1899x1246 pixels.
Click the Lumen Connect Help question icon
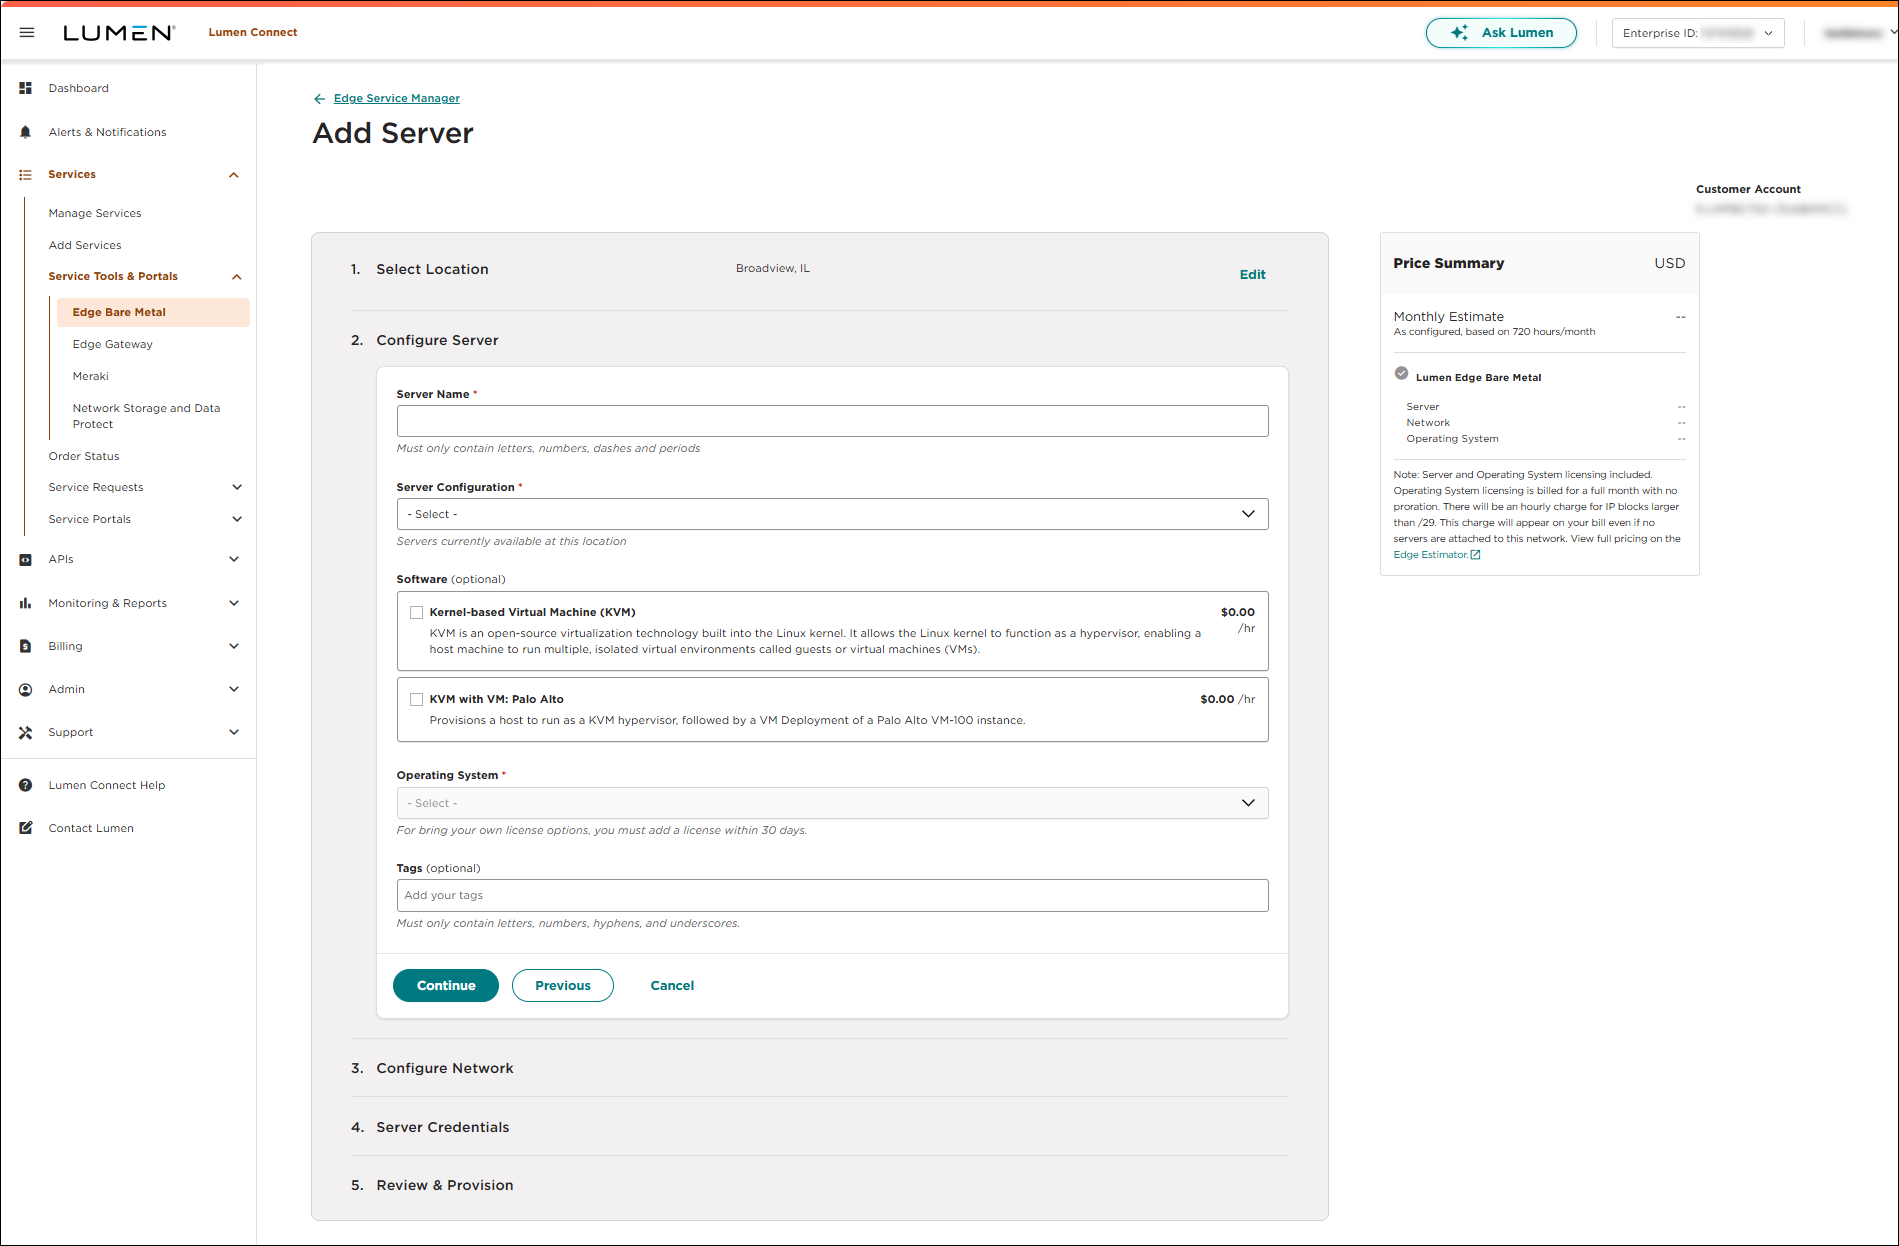(26, 785)
